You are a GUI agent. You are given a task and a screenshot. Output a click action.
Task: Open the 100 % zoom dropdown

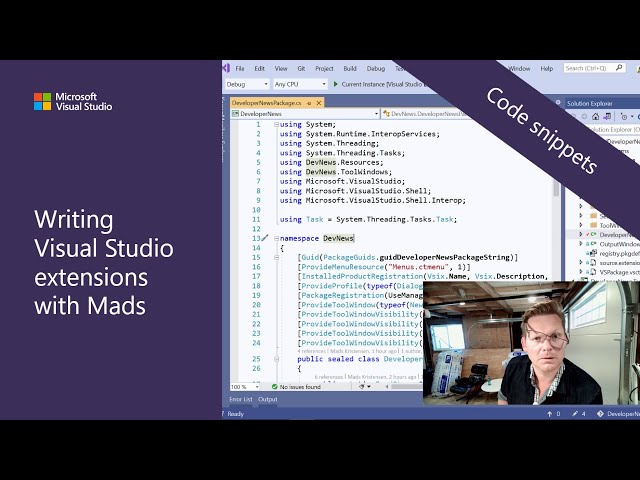(x=245, y=387)
